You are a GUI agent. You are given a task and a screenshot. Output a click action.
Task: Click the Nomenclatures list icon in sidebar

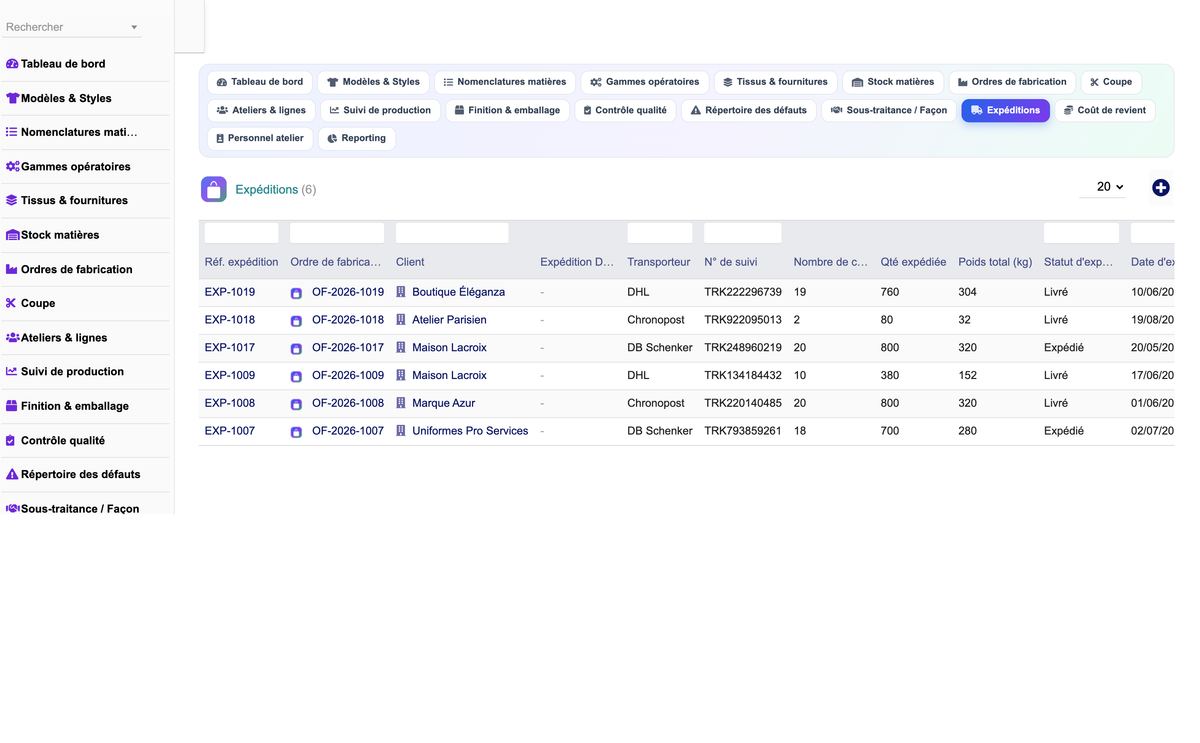(x=12, y=132)
